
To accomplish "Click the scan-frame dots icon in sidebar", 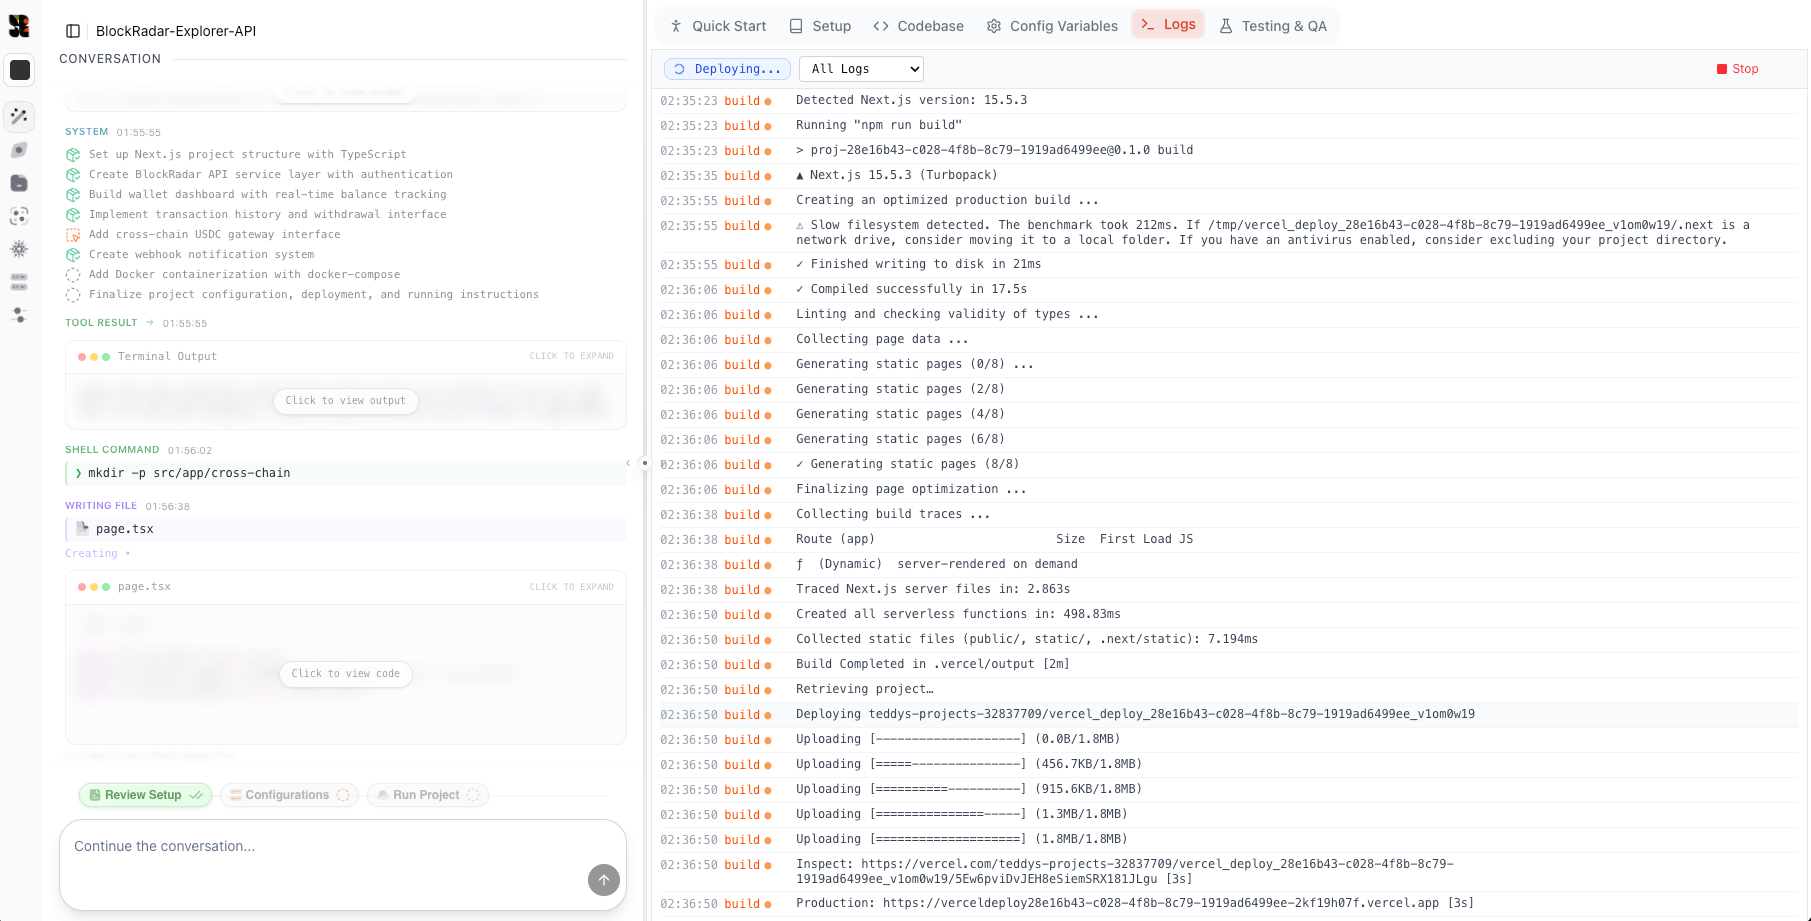I will tap(19, 216).
